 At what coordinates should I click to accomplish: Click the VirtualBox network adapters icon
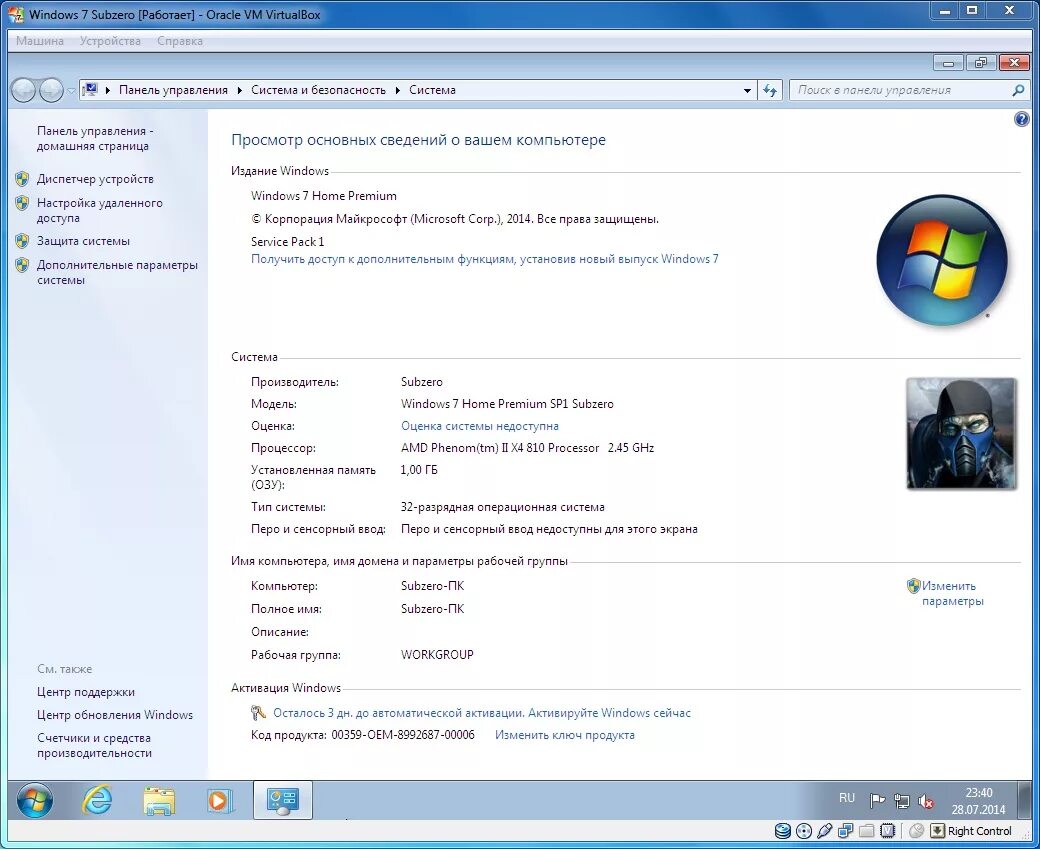click(x=846, y=830)
